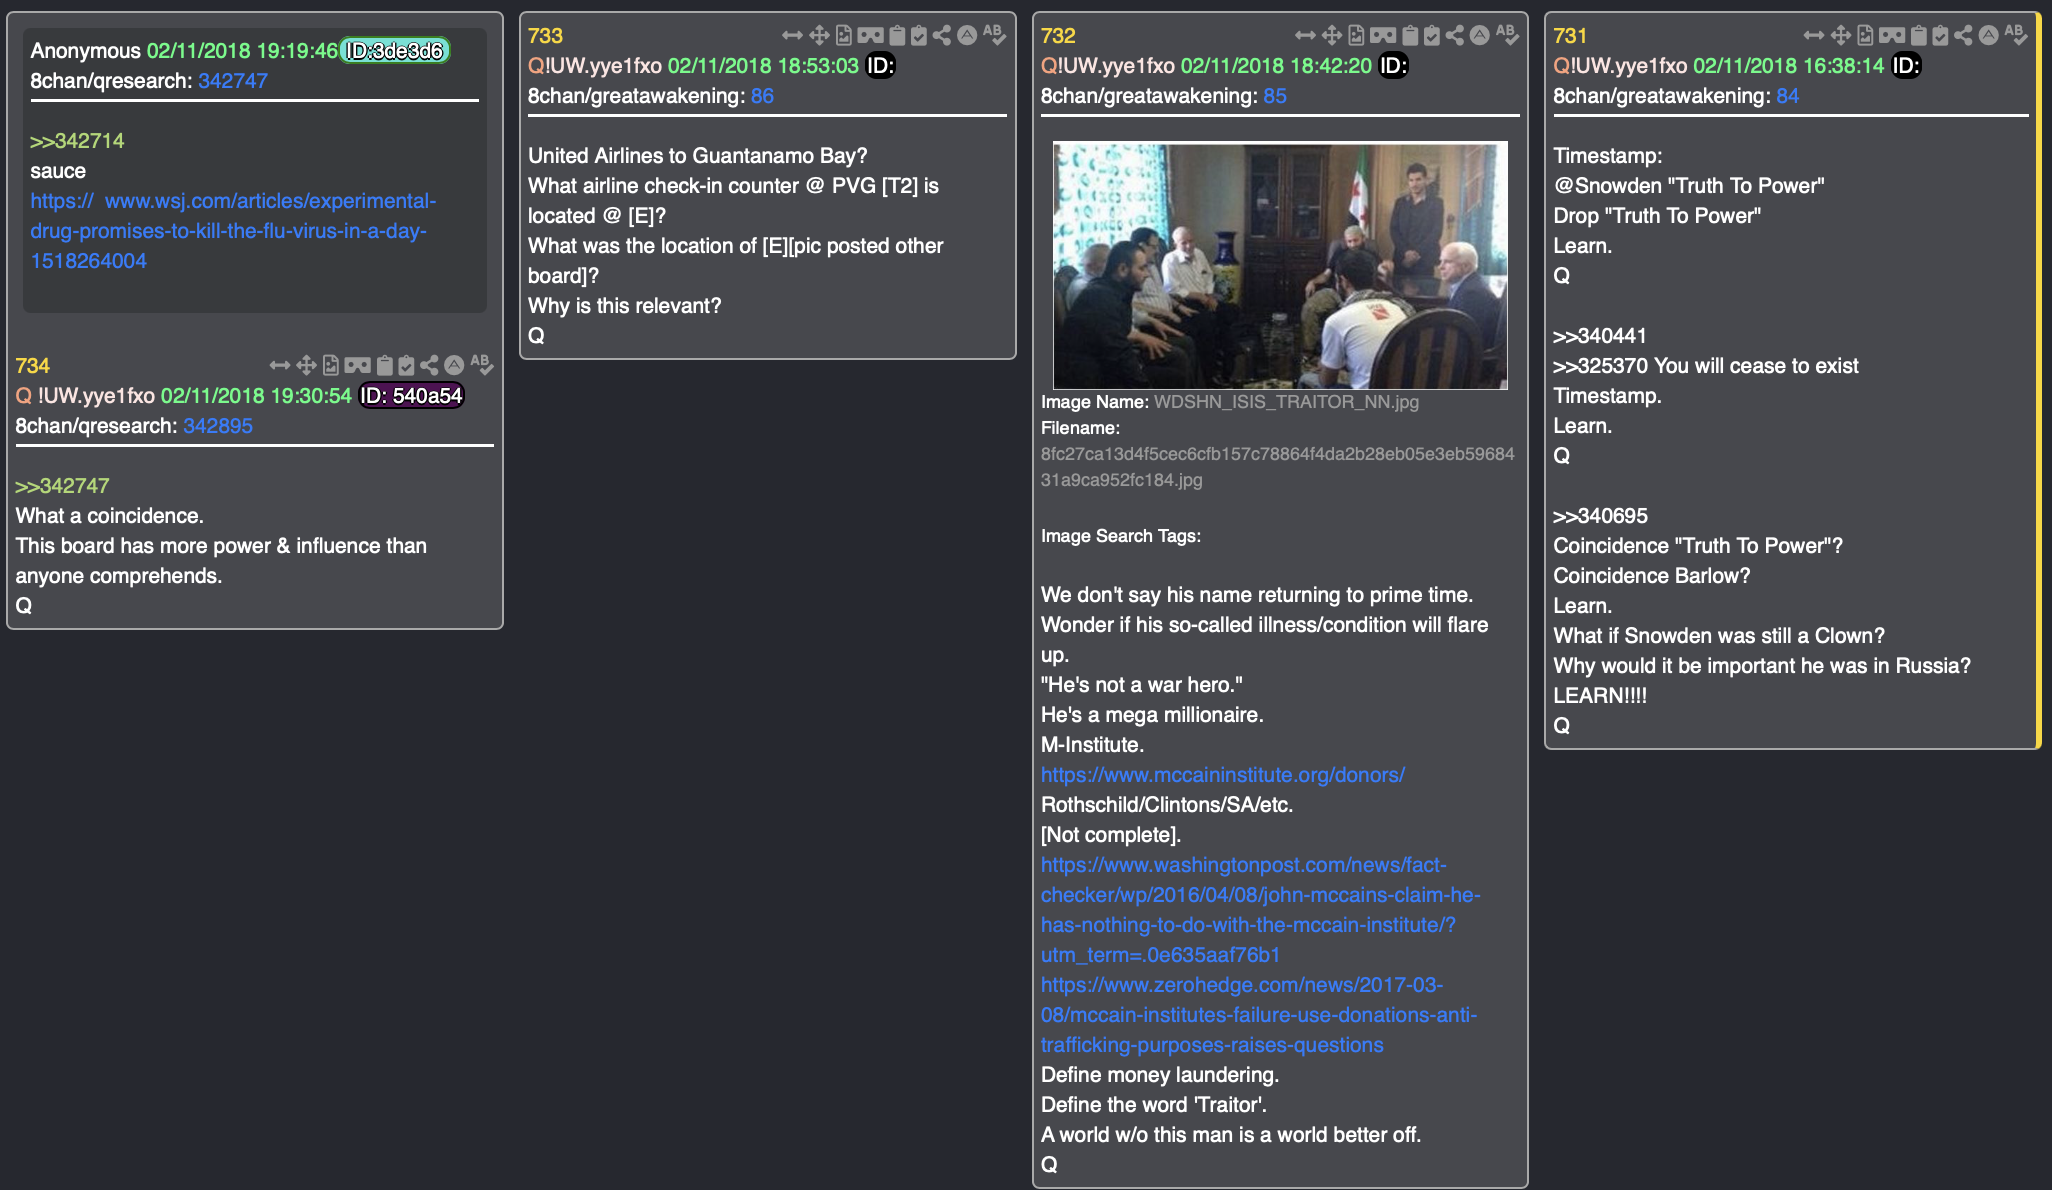Share post 731 via share icon
Image resolution: width=2052 pixels, height=1190 pixels.
[x=1964, y=36]
